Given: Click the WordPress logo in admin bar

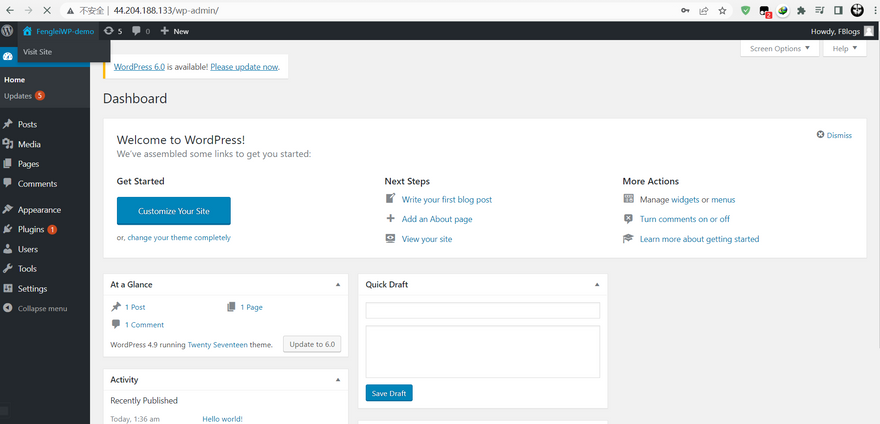Looking at the screenshot, I should (x=8, y=31).
